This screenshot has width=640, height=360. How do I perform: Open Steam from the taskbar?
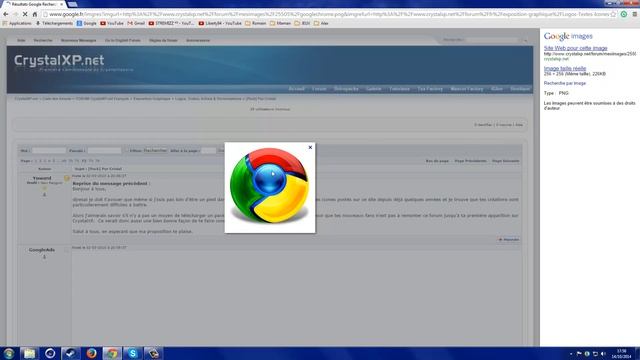[x=71, y=353]
